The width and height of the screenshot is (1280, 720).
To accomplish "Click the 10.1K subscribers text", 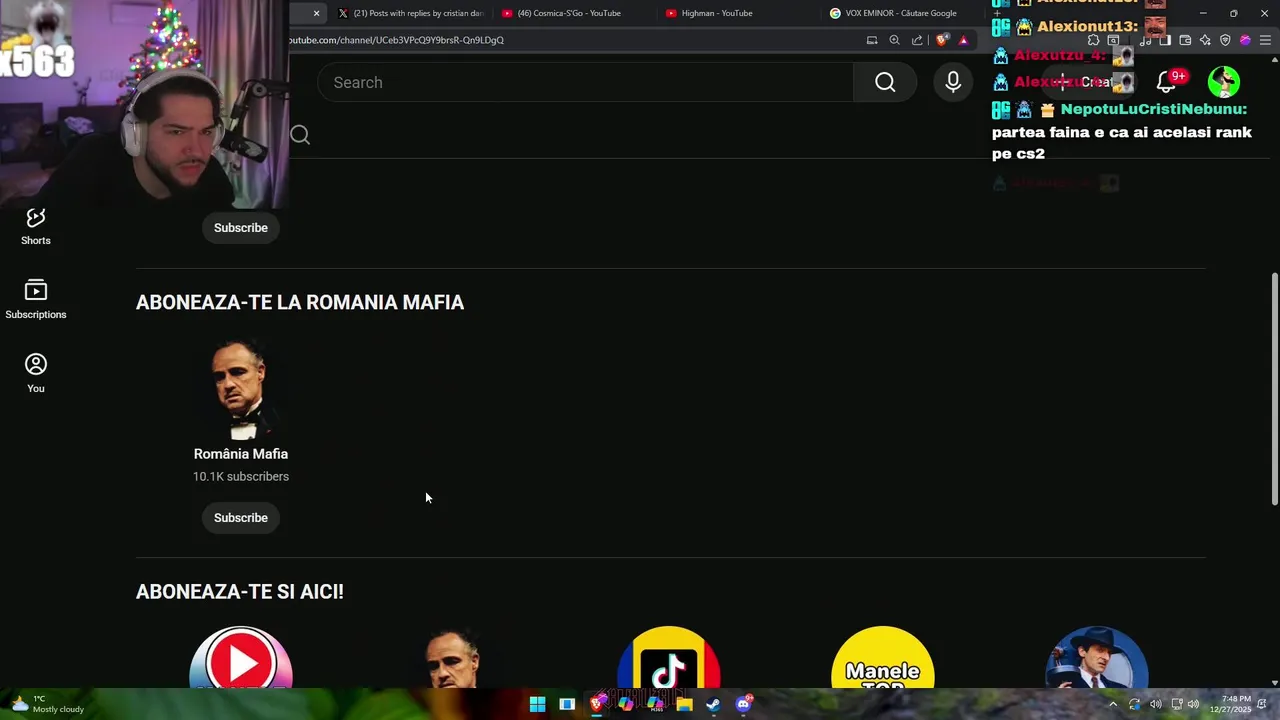I will 241,477.
